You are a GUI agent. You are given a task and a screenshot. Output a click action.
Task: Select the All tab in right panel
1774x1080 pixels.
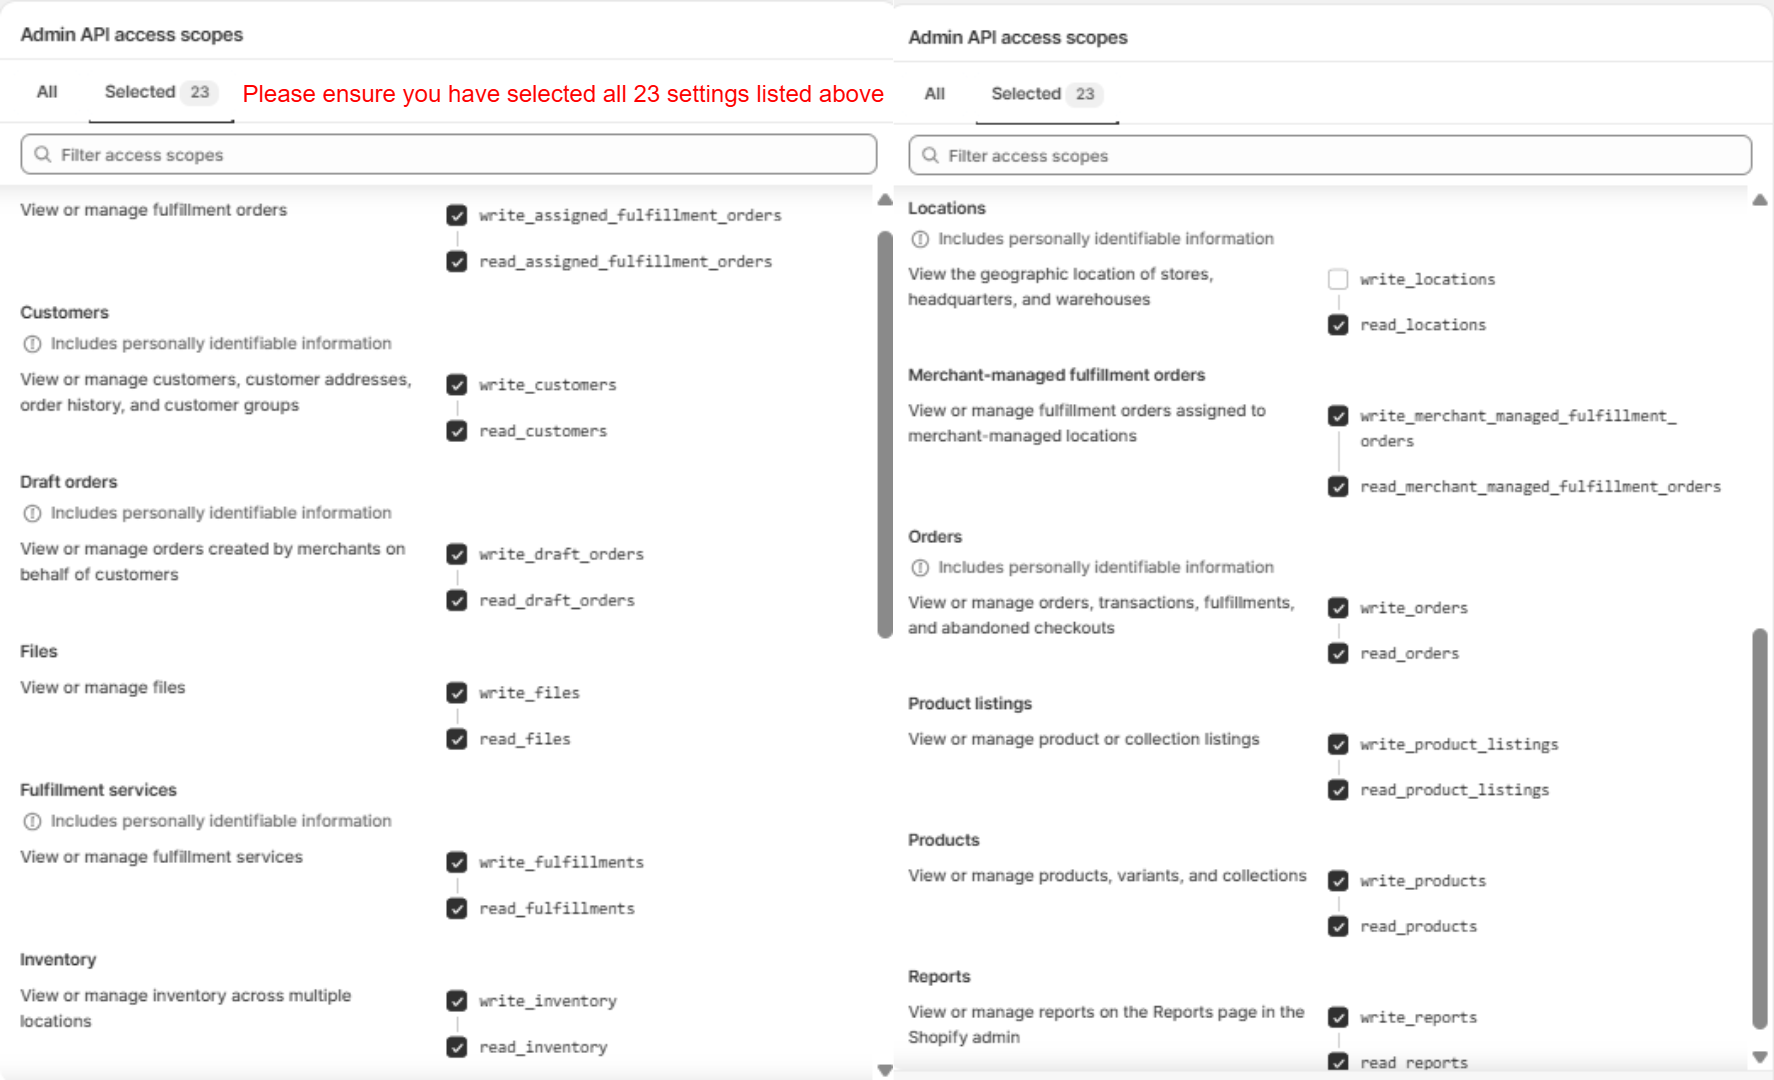pos(934,94)
